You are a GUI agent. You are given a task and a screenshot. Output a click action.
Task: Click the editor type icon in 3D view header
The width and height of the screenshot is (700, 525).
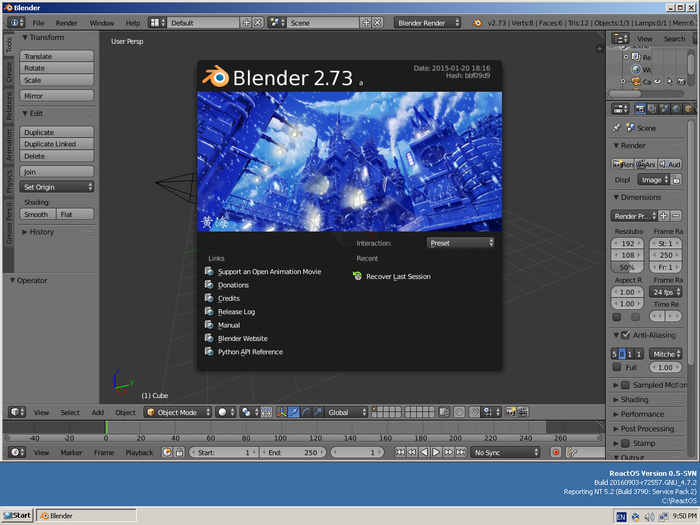point(16,412)
